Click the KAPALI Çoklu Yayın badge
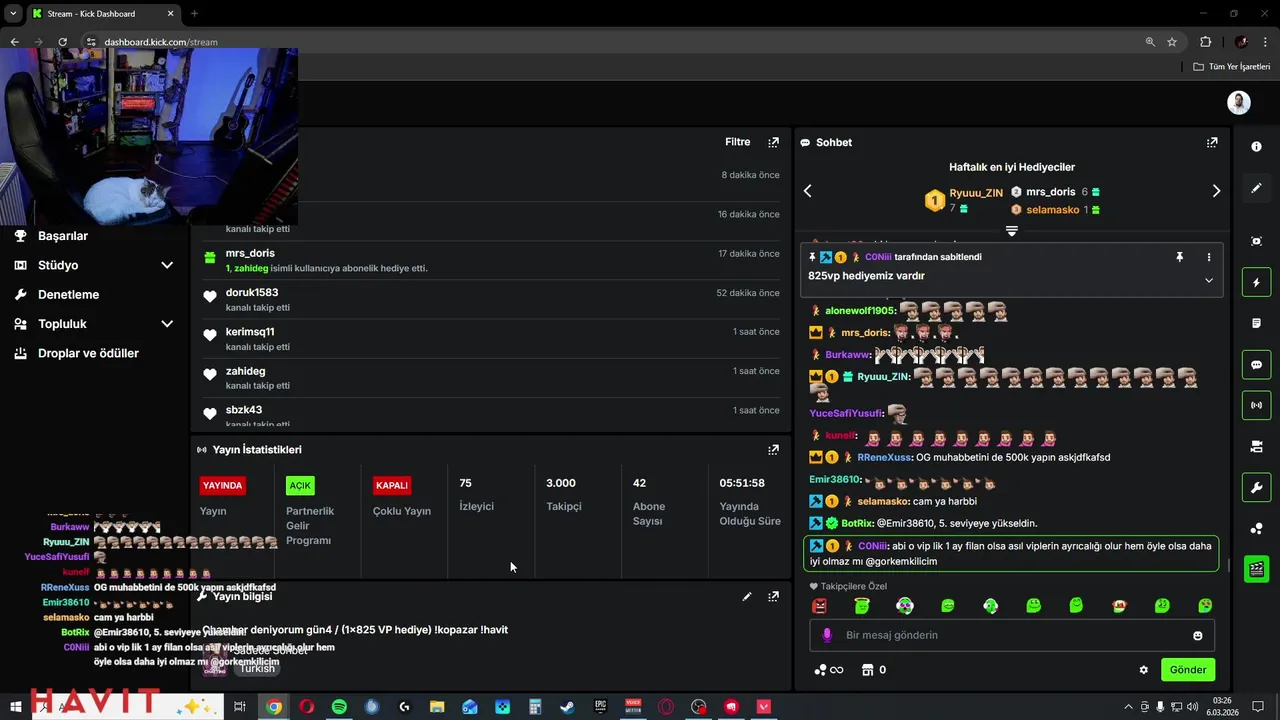 [x=391, y=485]
